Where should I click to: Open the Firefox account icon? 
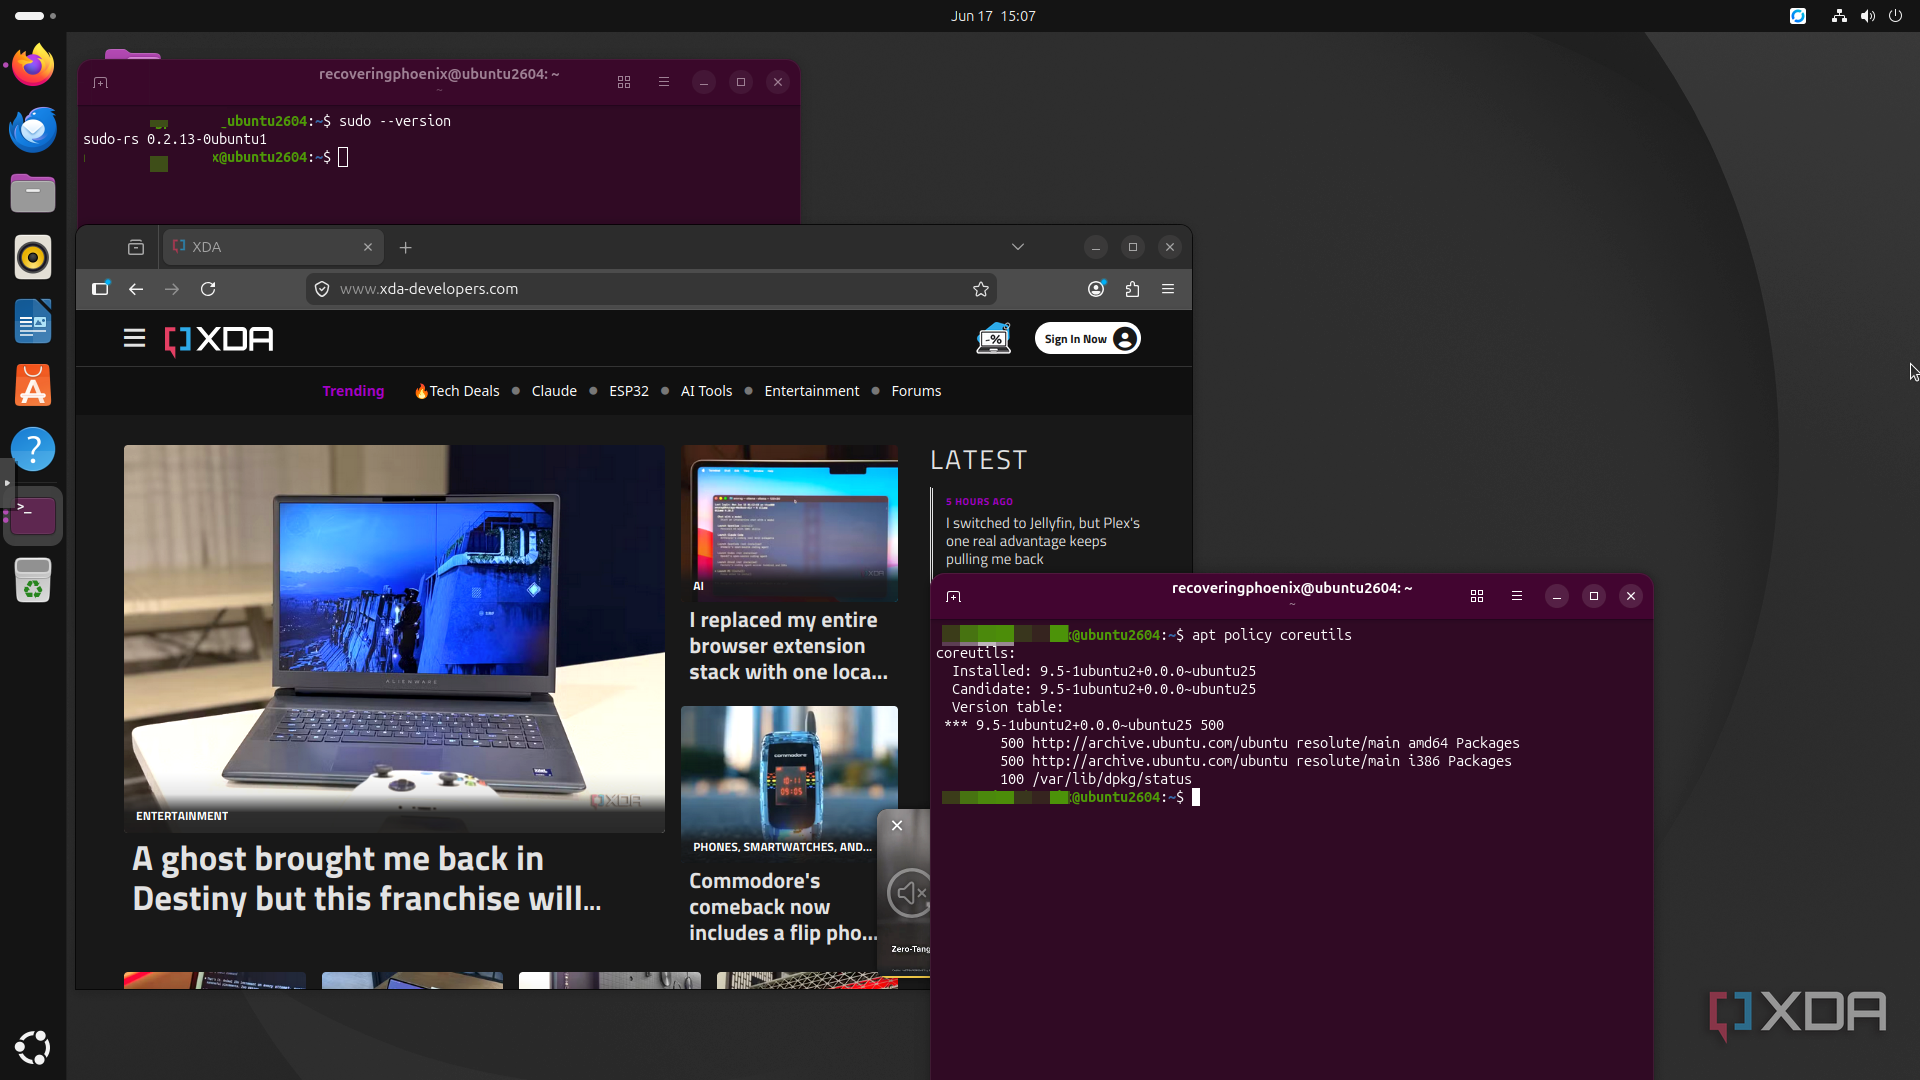click(x=1096, y=289)
